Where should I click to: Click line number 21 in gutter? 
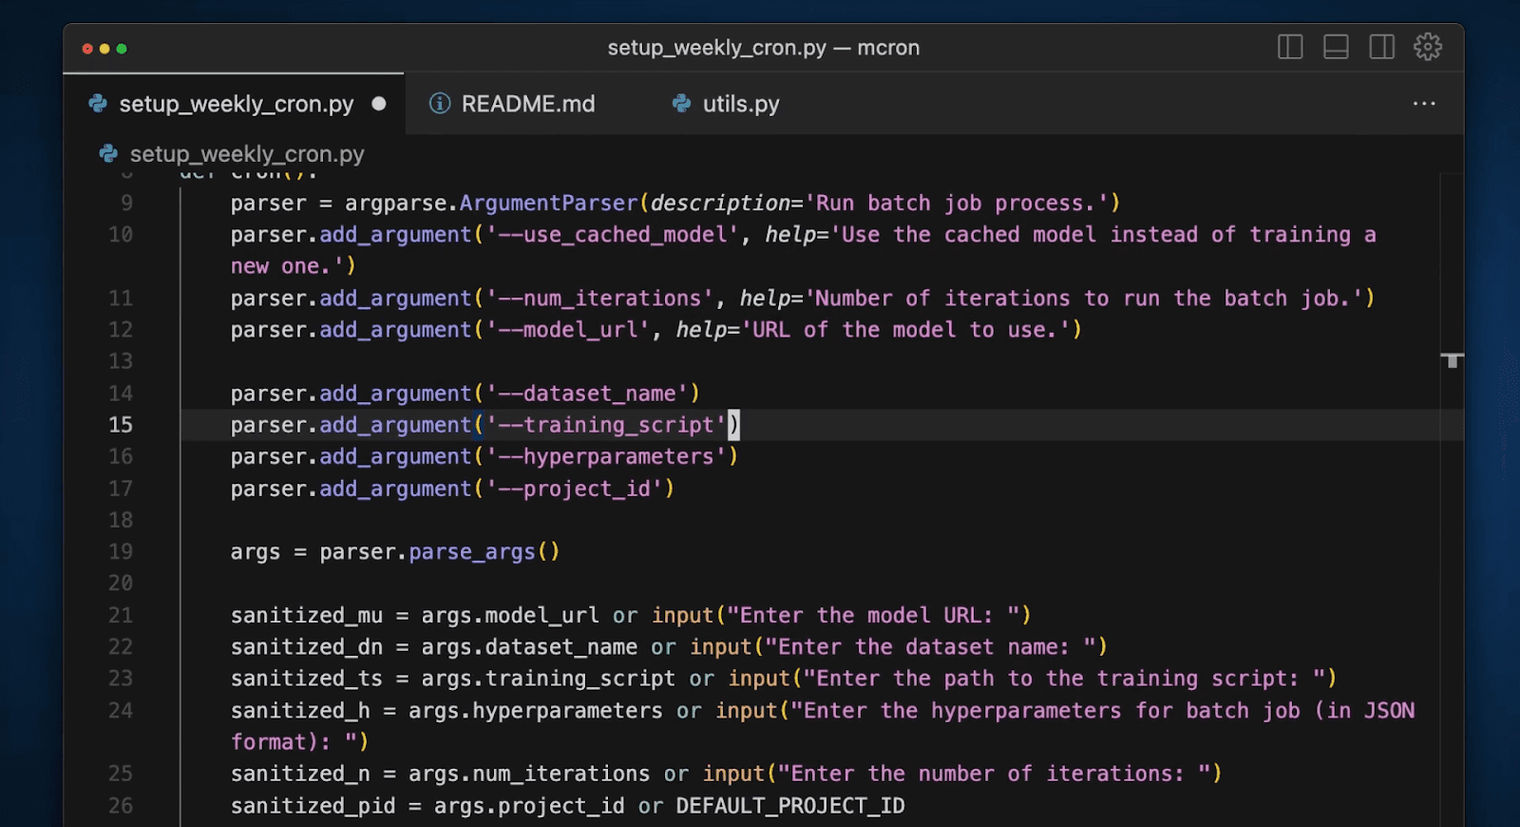(x=120, y=615)
